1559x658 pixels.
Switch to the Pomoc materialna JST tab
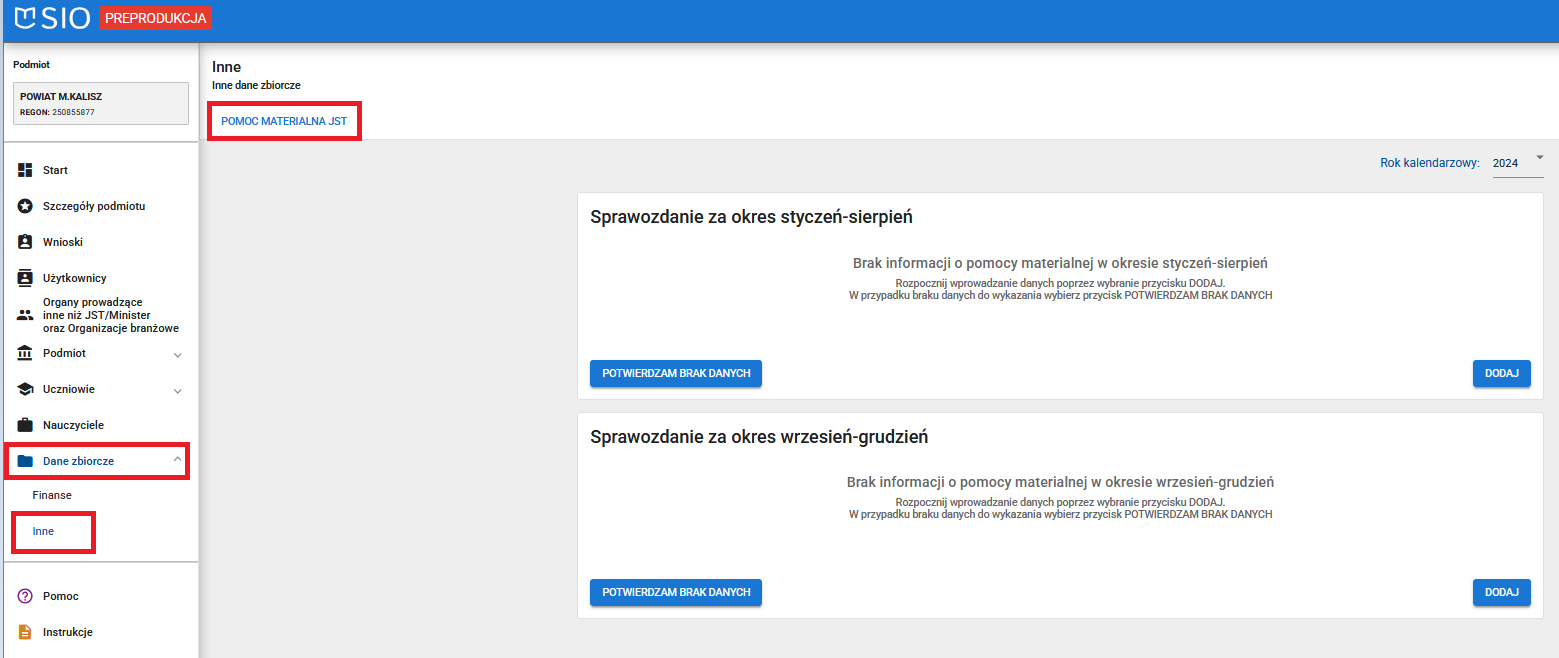pos(284,121)
